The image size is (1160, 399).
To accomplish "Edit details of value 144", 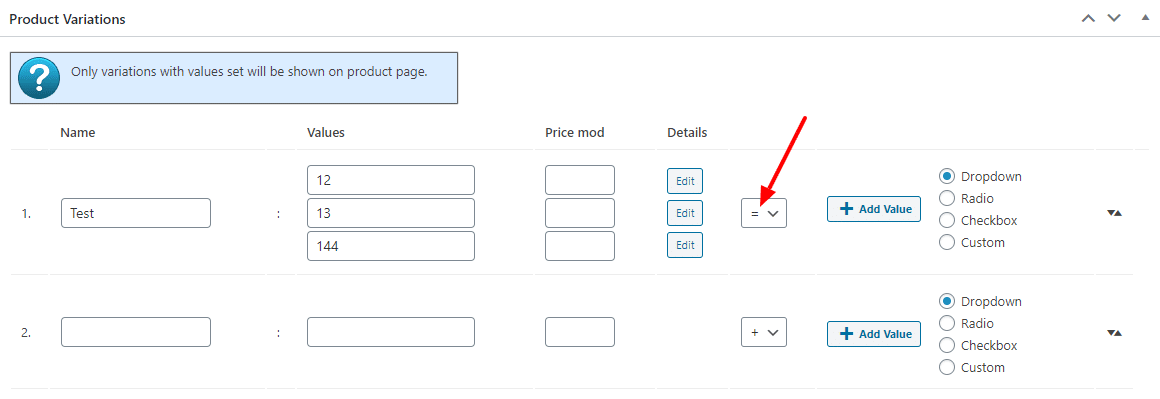I will coord(685,245).
